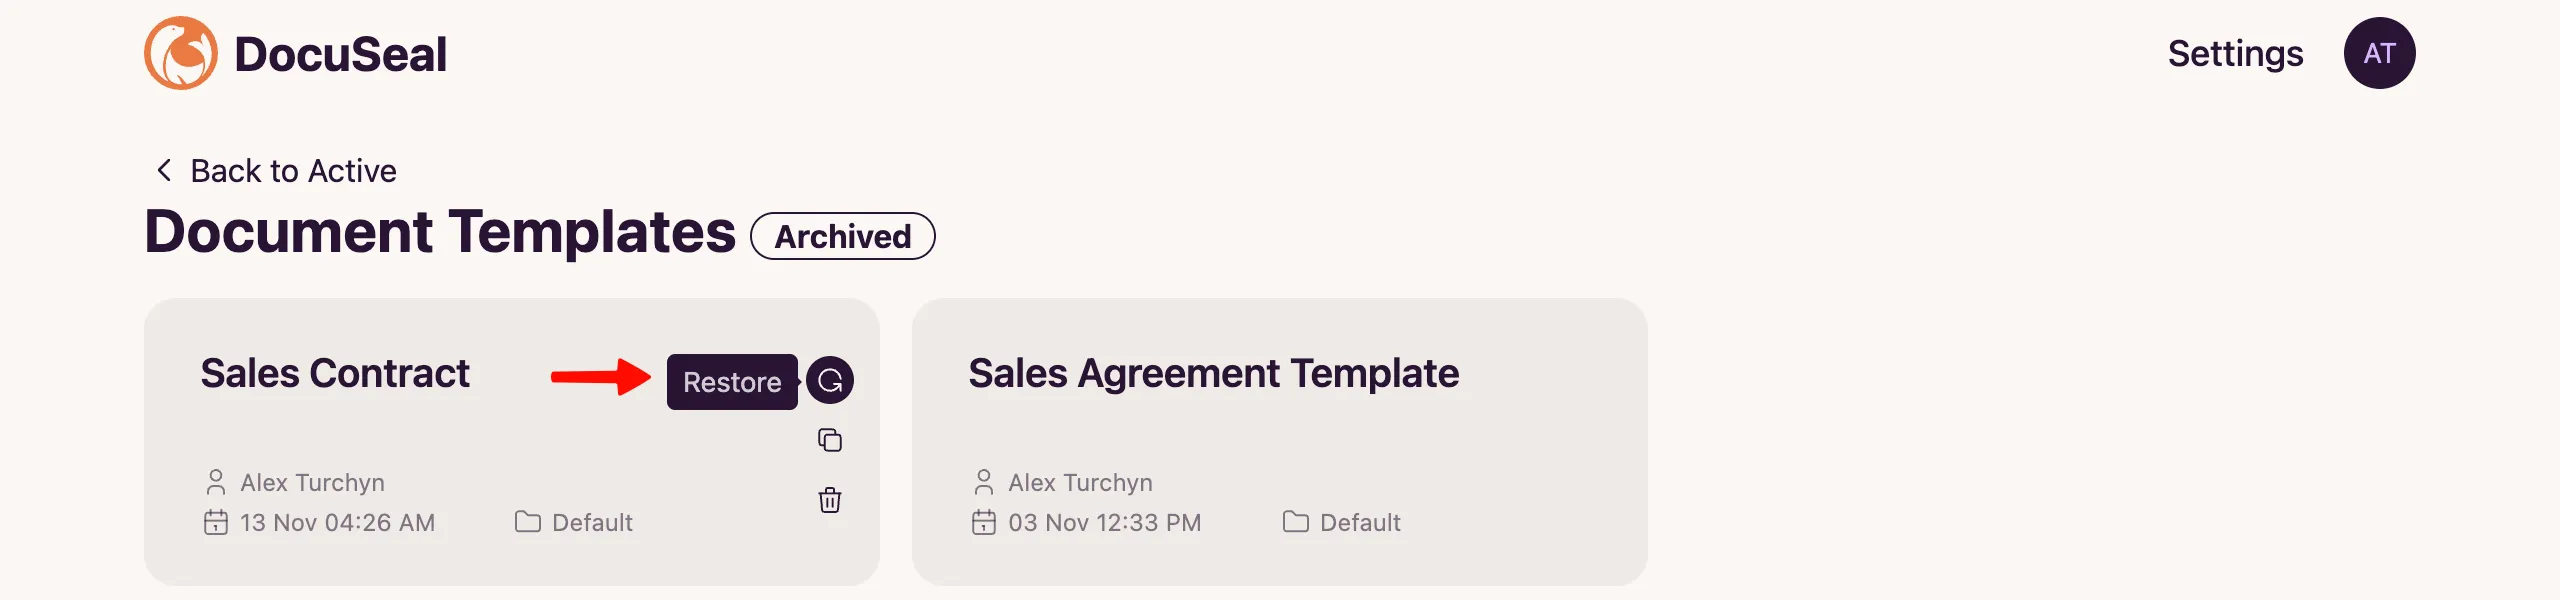Click the folder icon next to Default on Sales Contract
This screenshot has height=600, width=2560.
point(527,521)
